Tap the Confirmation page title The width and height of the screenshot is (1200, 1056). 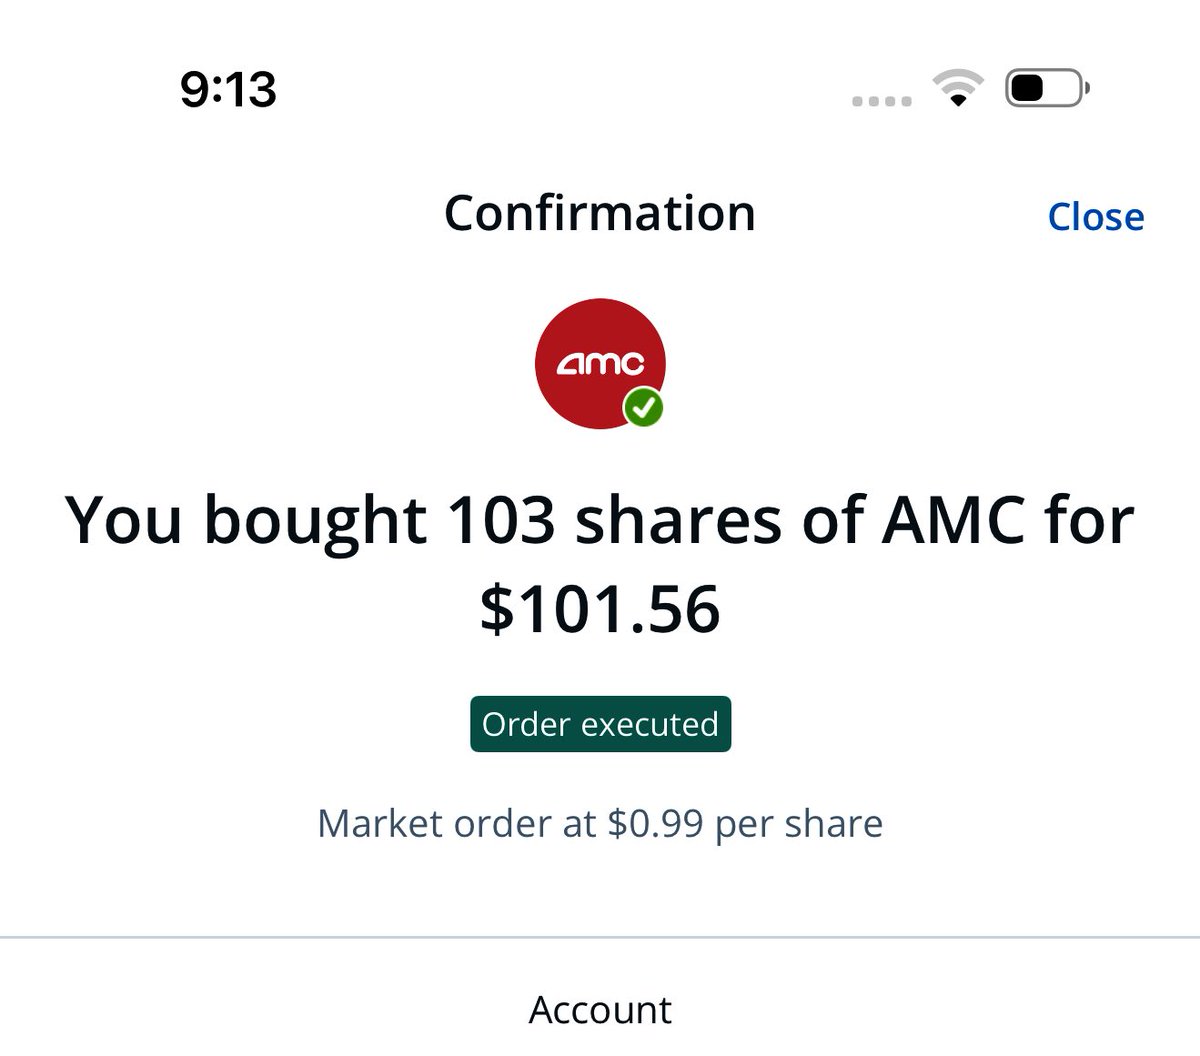(x=599, y=213)
